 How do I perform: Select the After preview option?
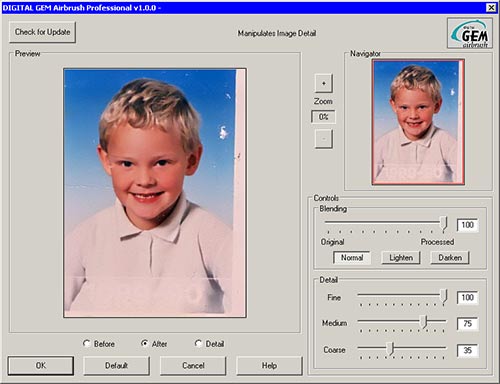(x=154, y=344)
